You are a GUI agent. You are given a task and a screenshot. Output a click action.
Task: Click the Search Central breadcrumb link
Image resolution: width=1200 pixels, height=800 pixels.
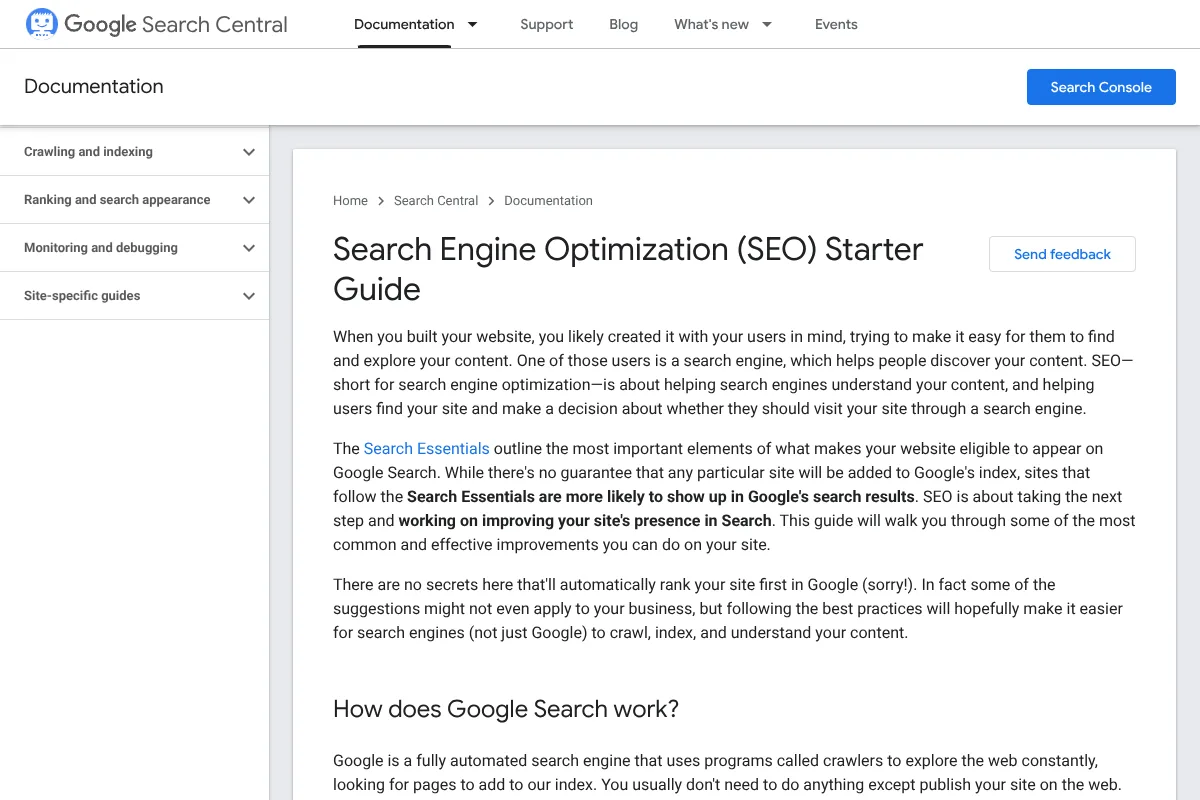pos(436,201)
